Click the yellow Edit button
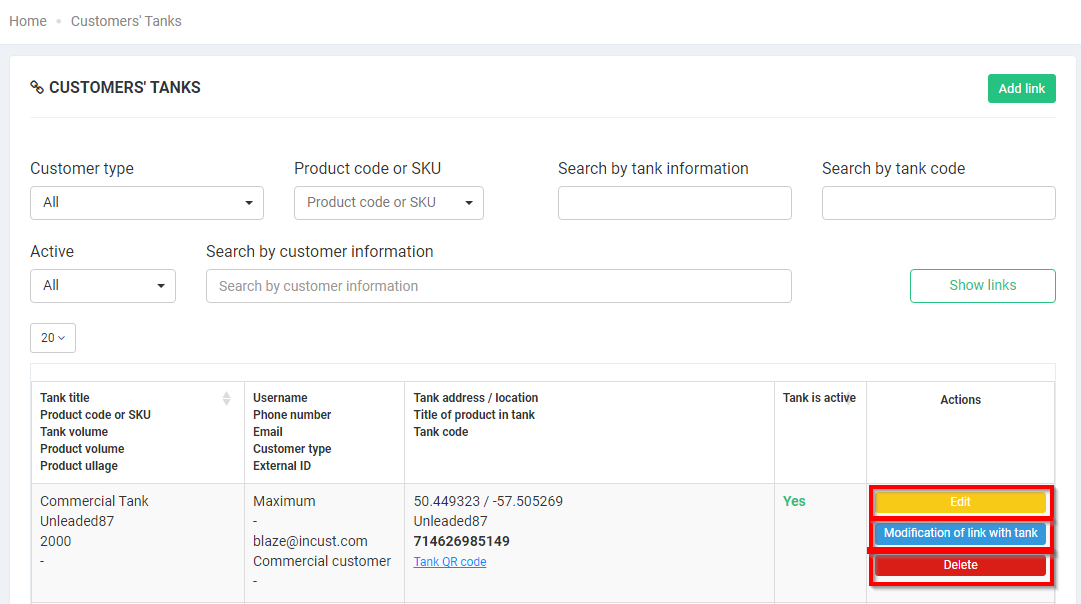The image size is (1081, 604). (960, 502)
